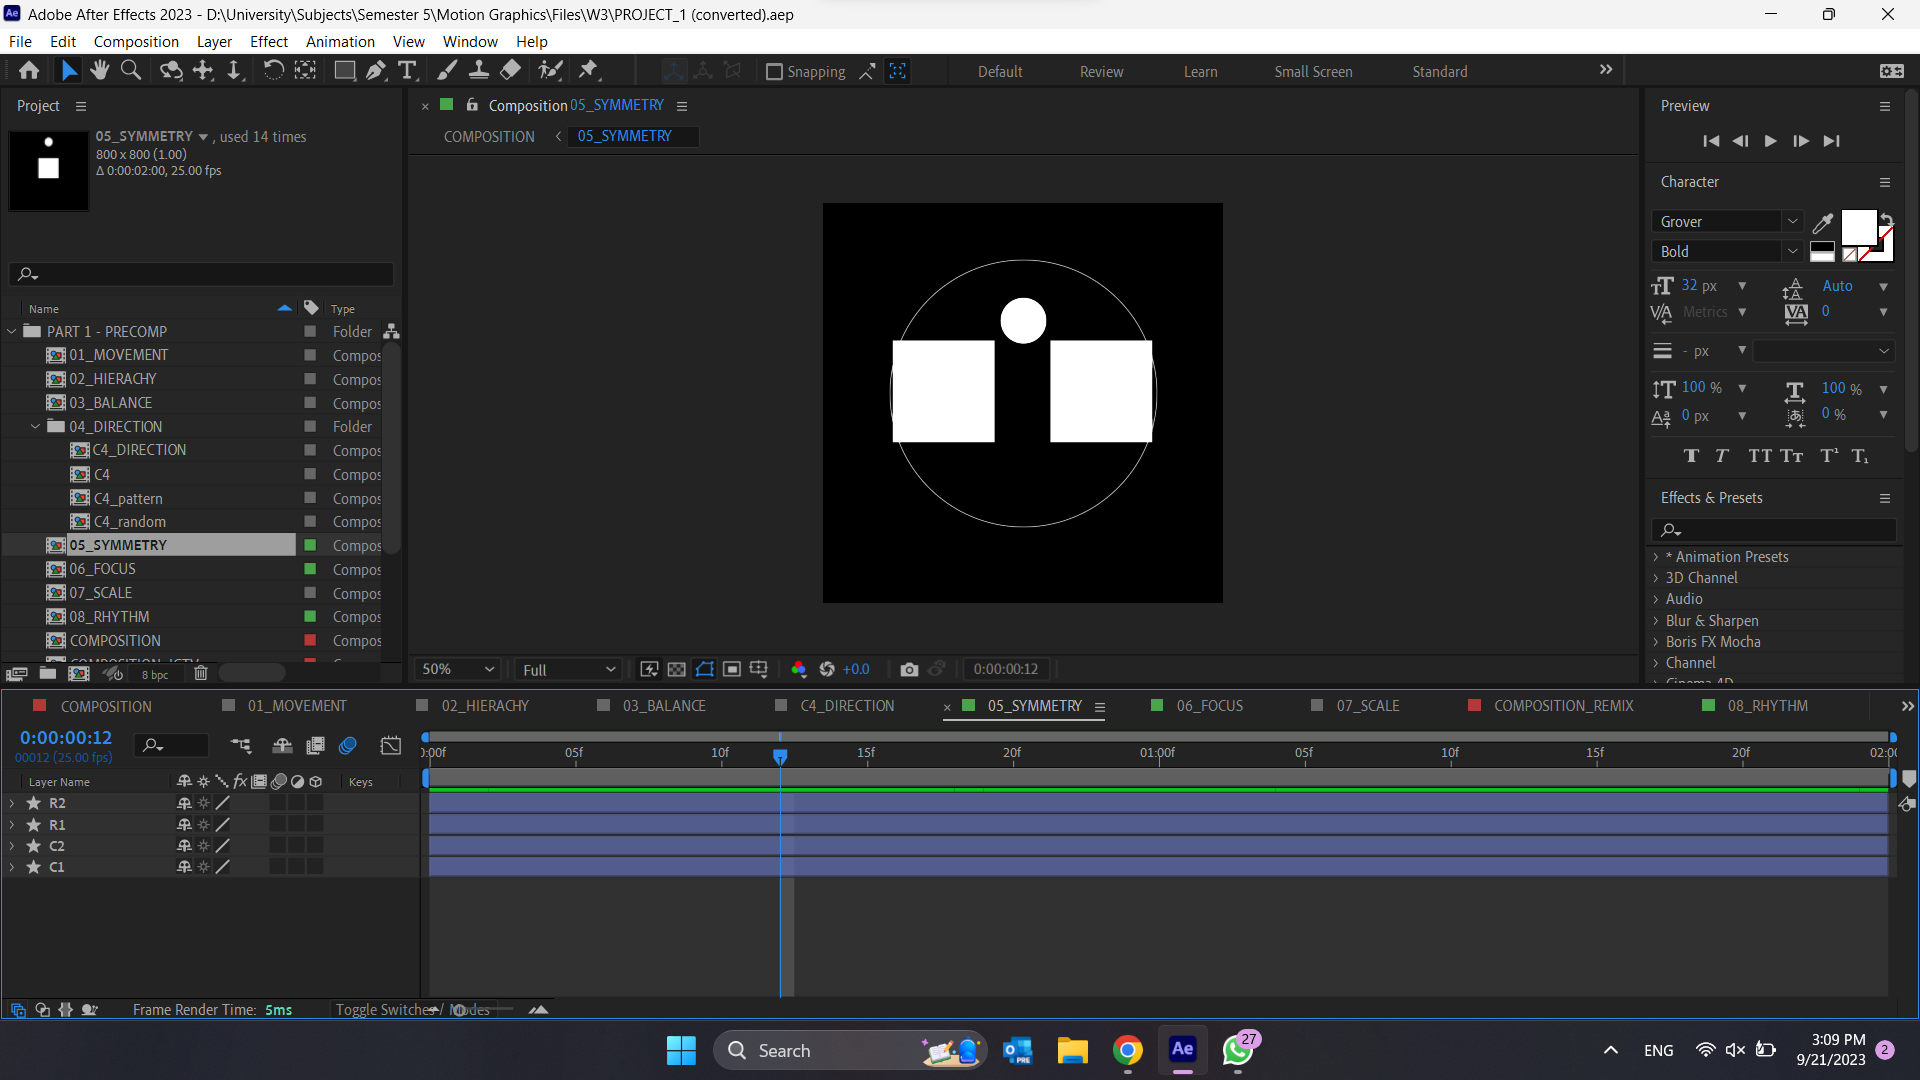Viewport: 1920px width, 1080px height.
Task: Open the Animation menu
Action: [x=340, y=42]
